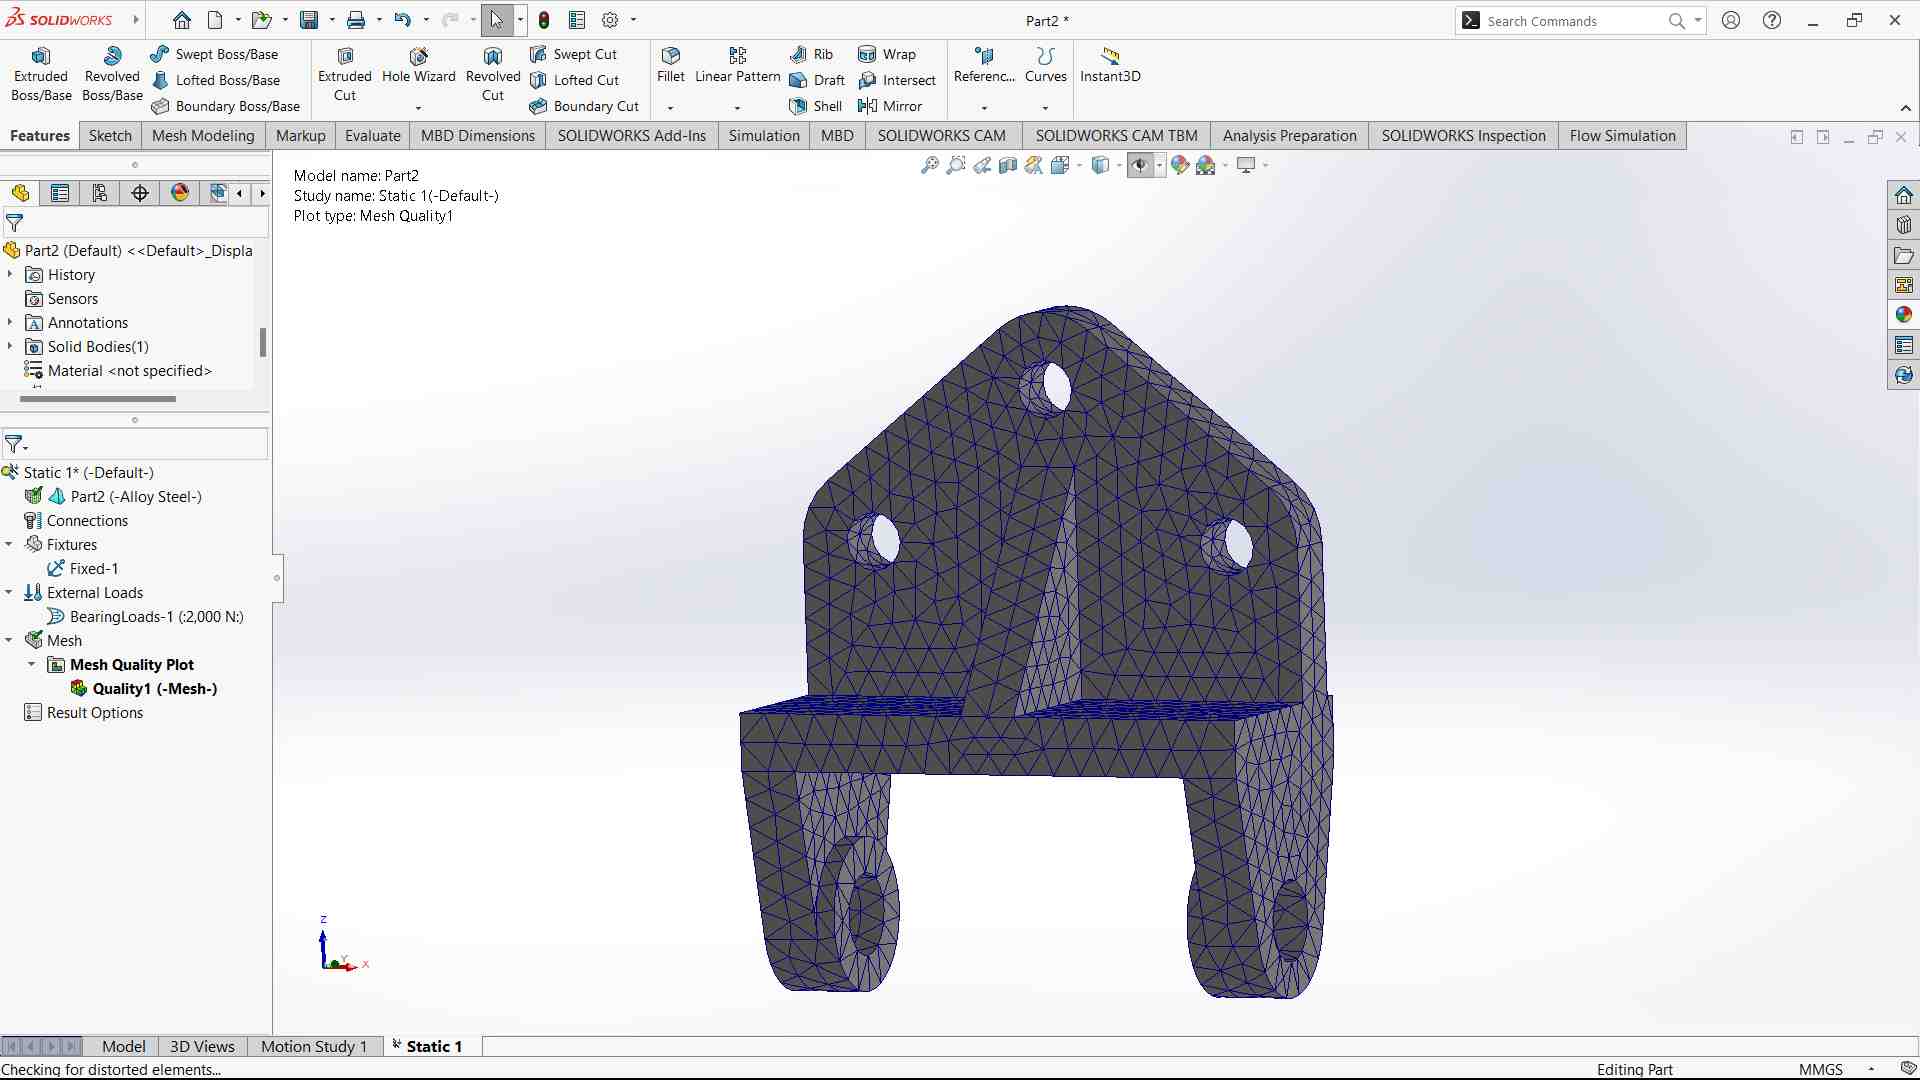
Task: Click the rebuild traffic light icon
Action: coord(544,20)
